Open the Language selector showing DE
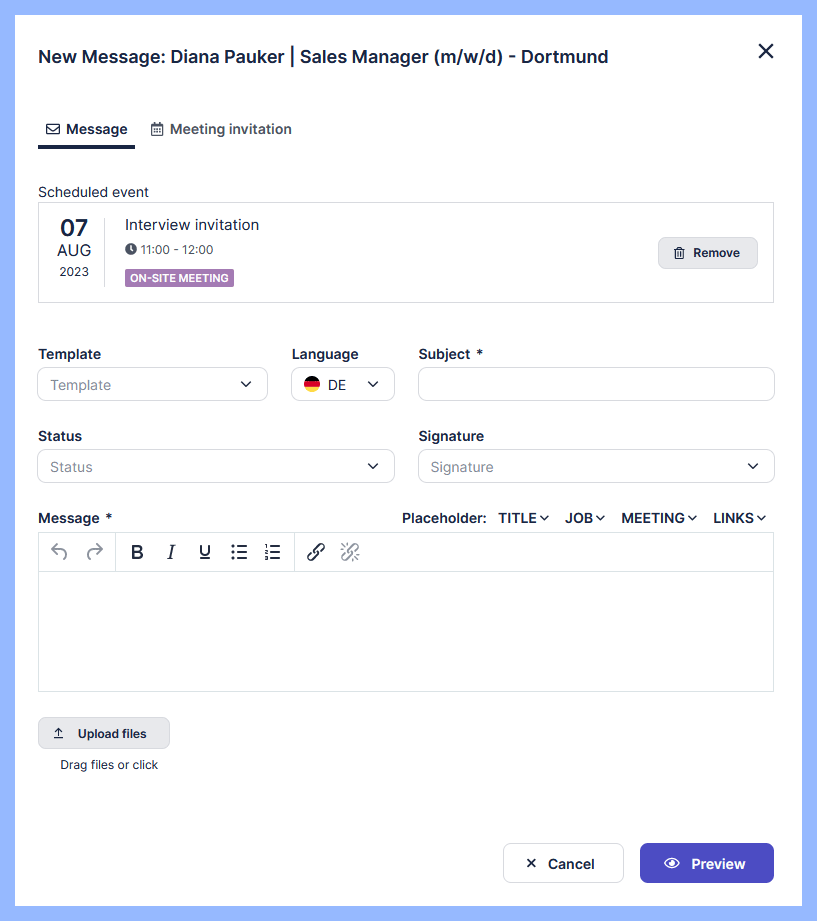The height and width of the screenshot is (921, 817). (342, 385)
